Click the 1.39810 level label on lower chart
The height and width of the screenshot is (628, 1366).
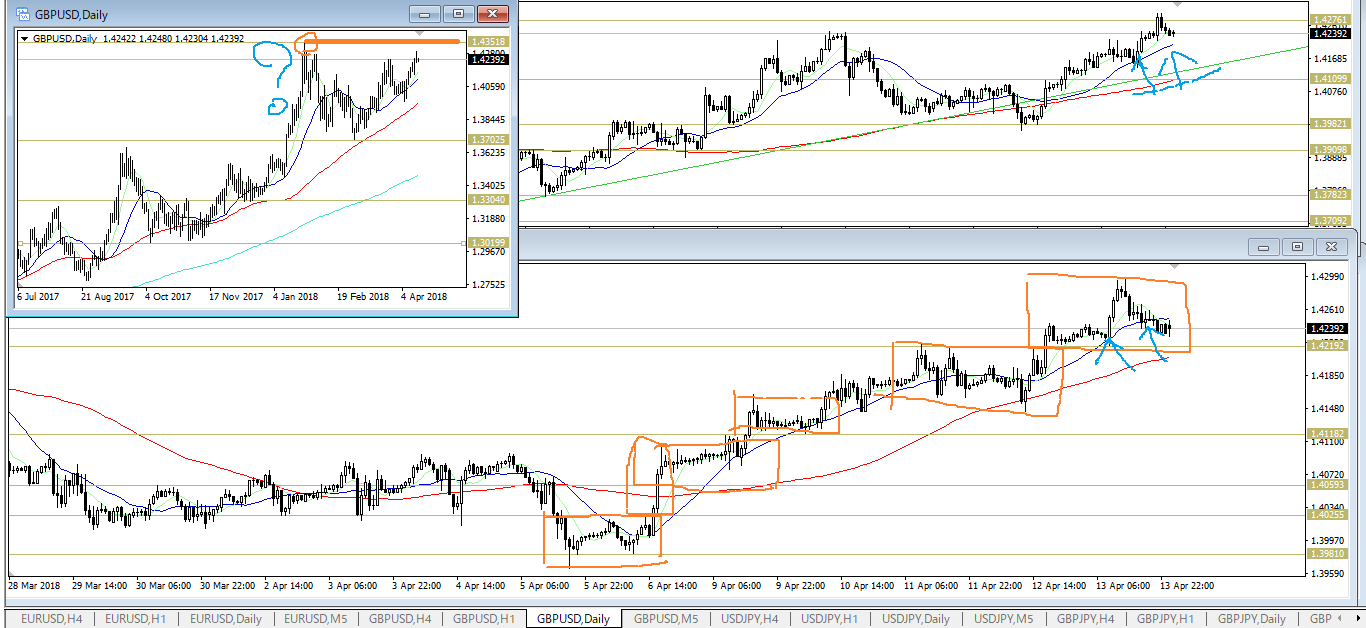click(x=1328, y=554)
